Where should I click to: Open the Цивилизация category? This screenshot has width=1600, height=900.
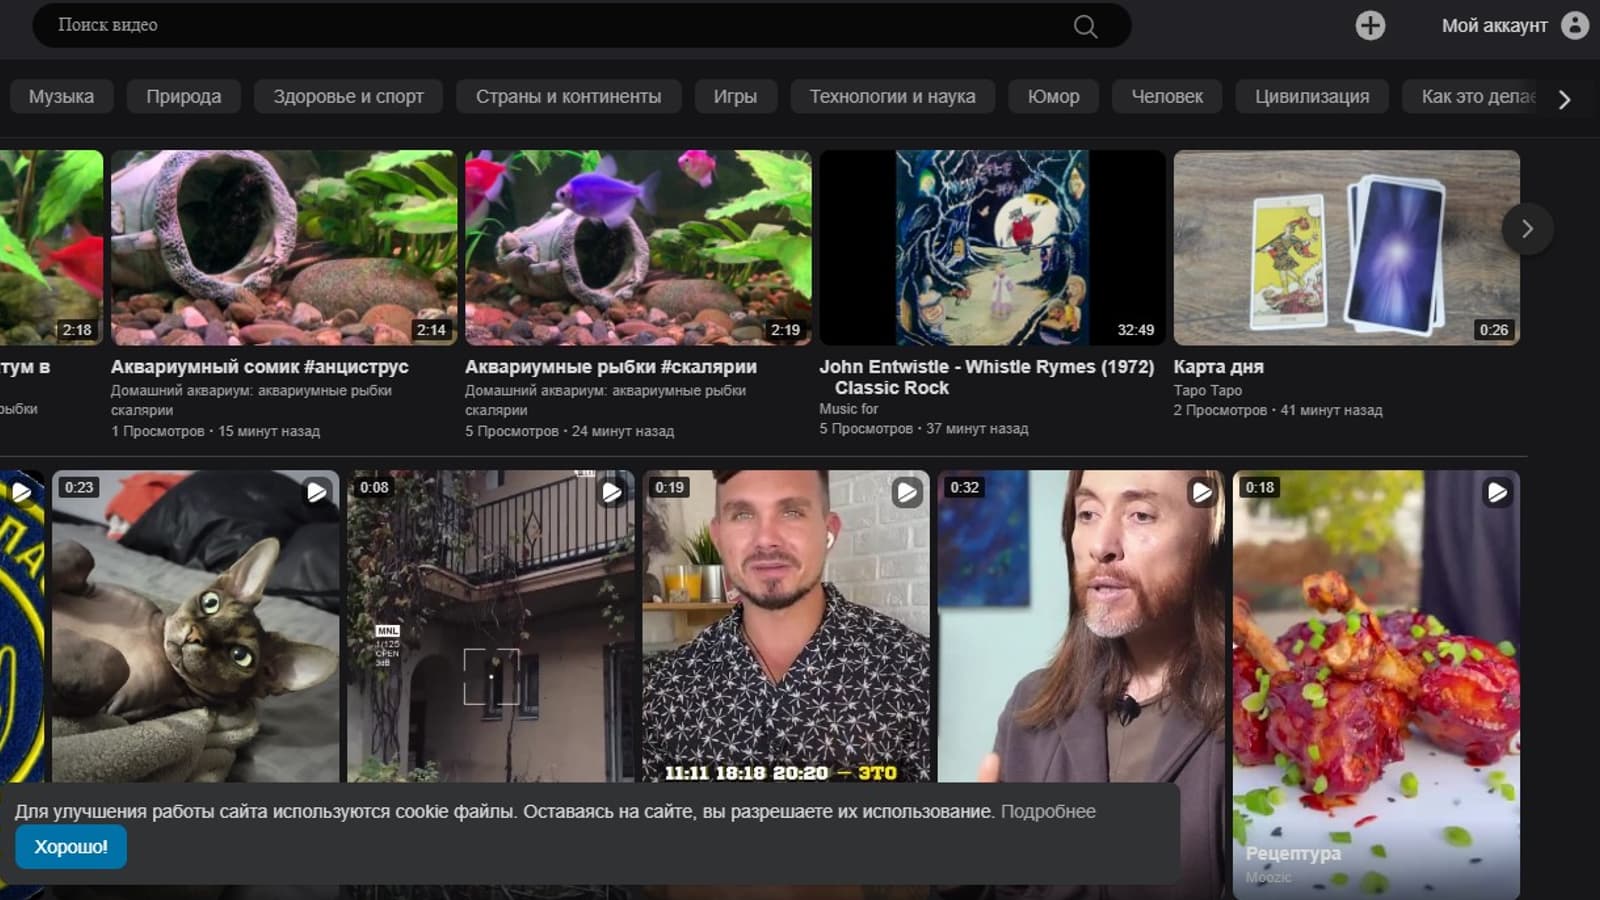pyautogui.click(x=1312, y=97)
